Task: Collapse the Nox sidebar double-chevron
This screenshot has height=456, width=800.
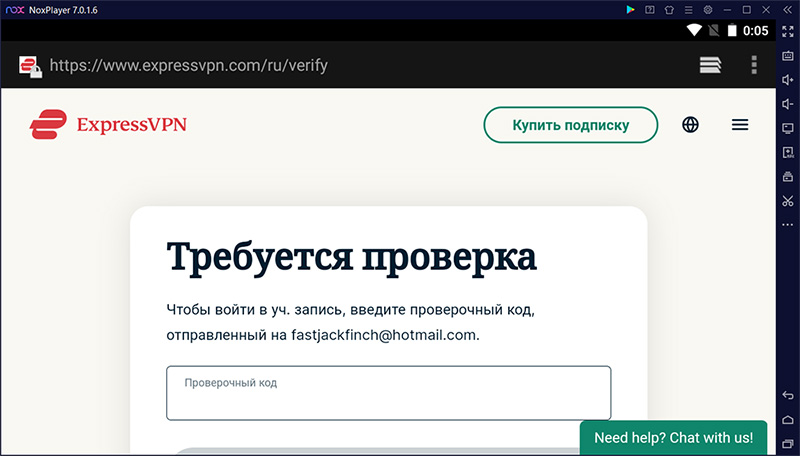Action: point(787,10)
